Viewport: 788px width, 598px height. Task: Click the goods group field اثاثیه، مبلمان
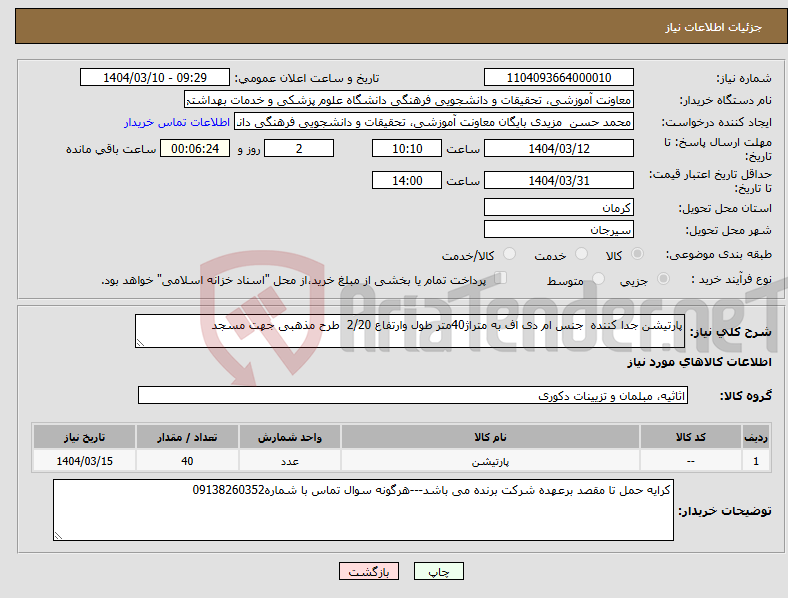tap(413, 395)
